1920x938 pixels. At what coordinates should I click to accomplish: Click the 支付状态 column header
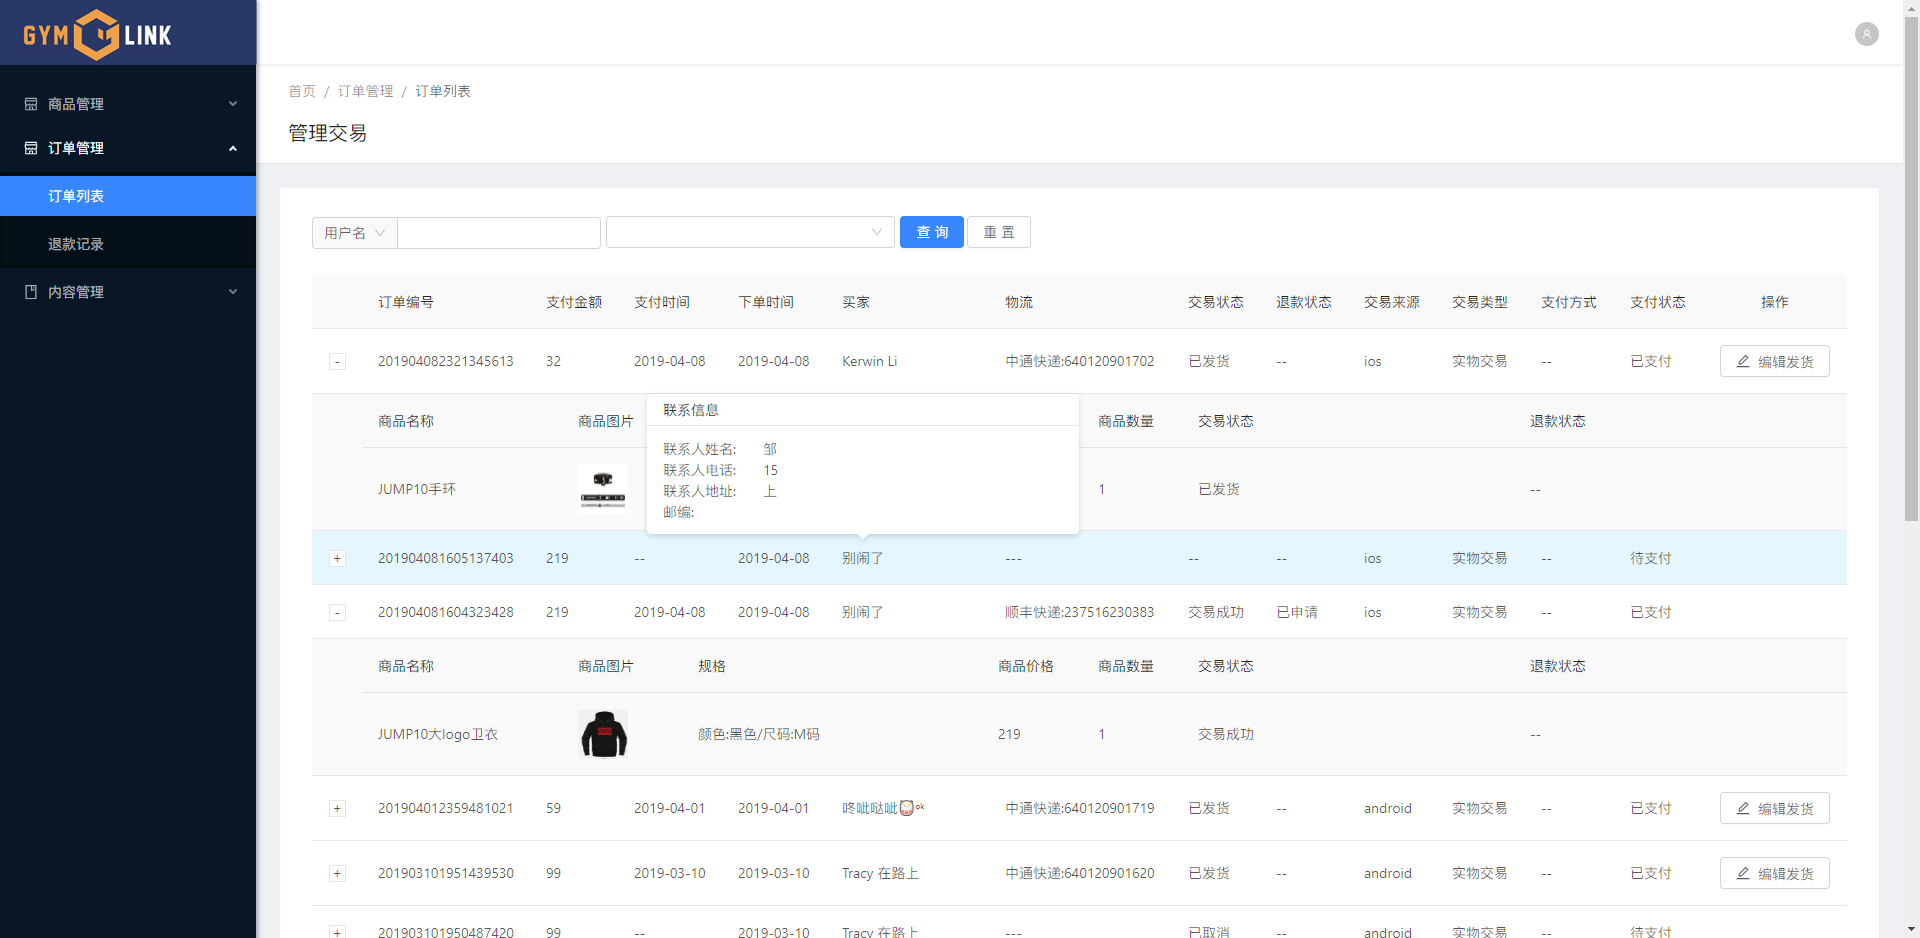point(1658,302)
